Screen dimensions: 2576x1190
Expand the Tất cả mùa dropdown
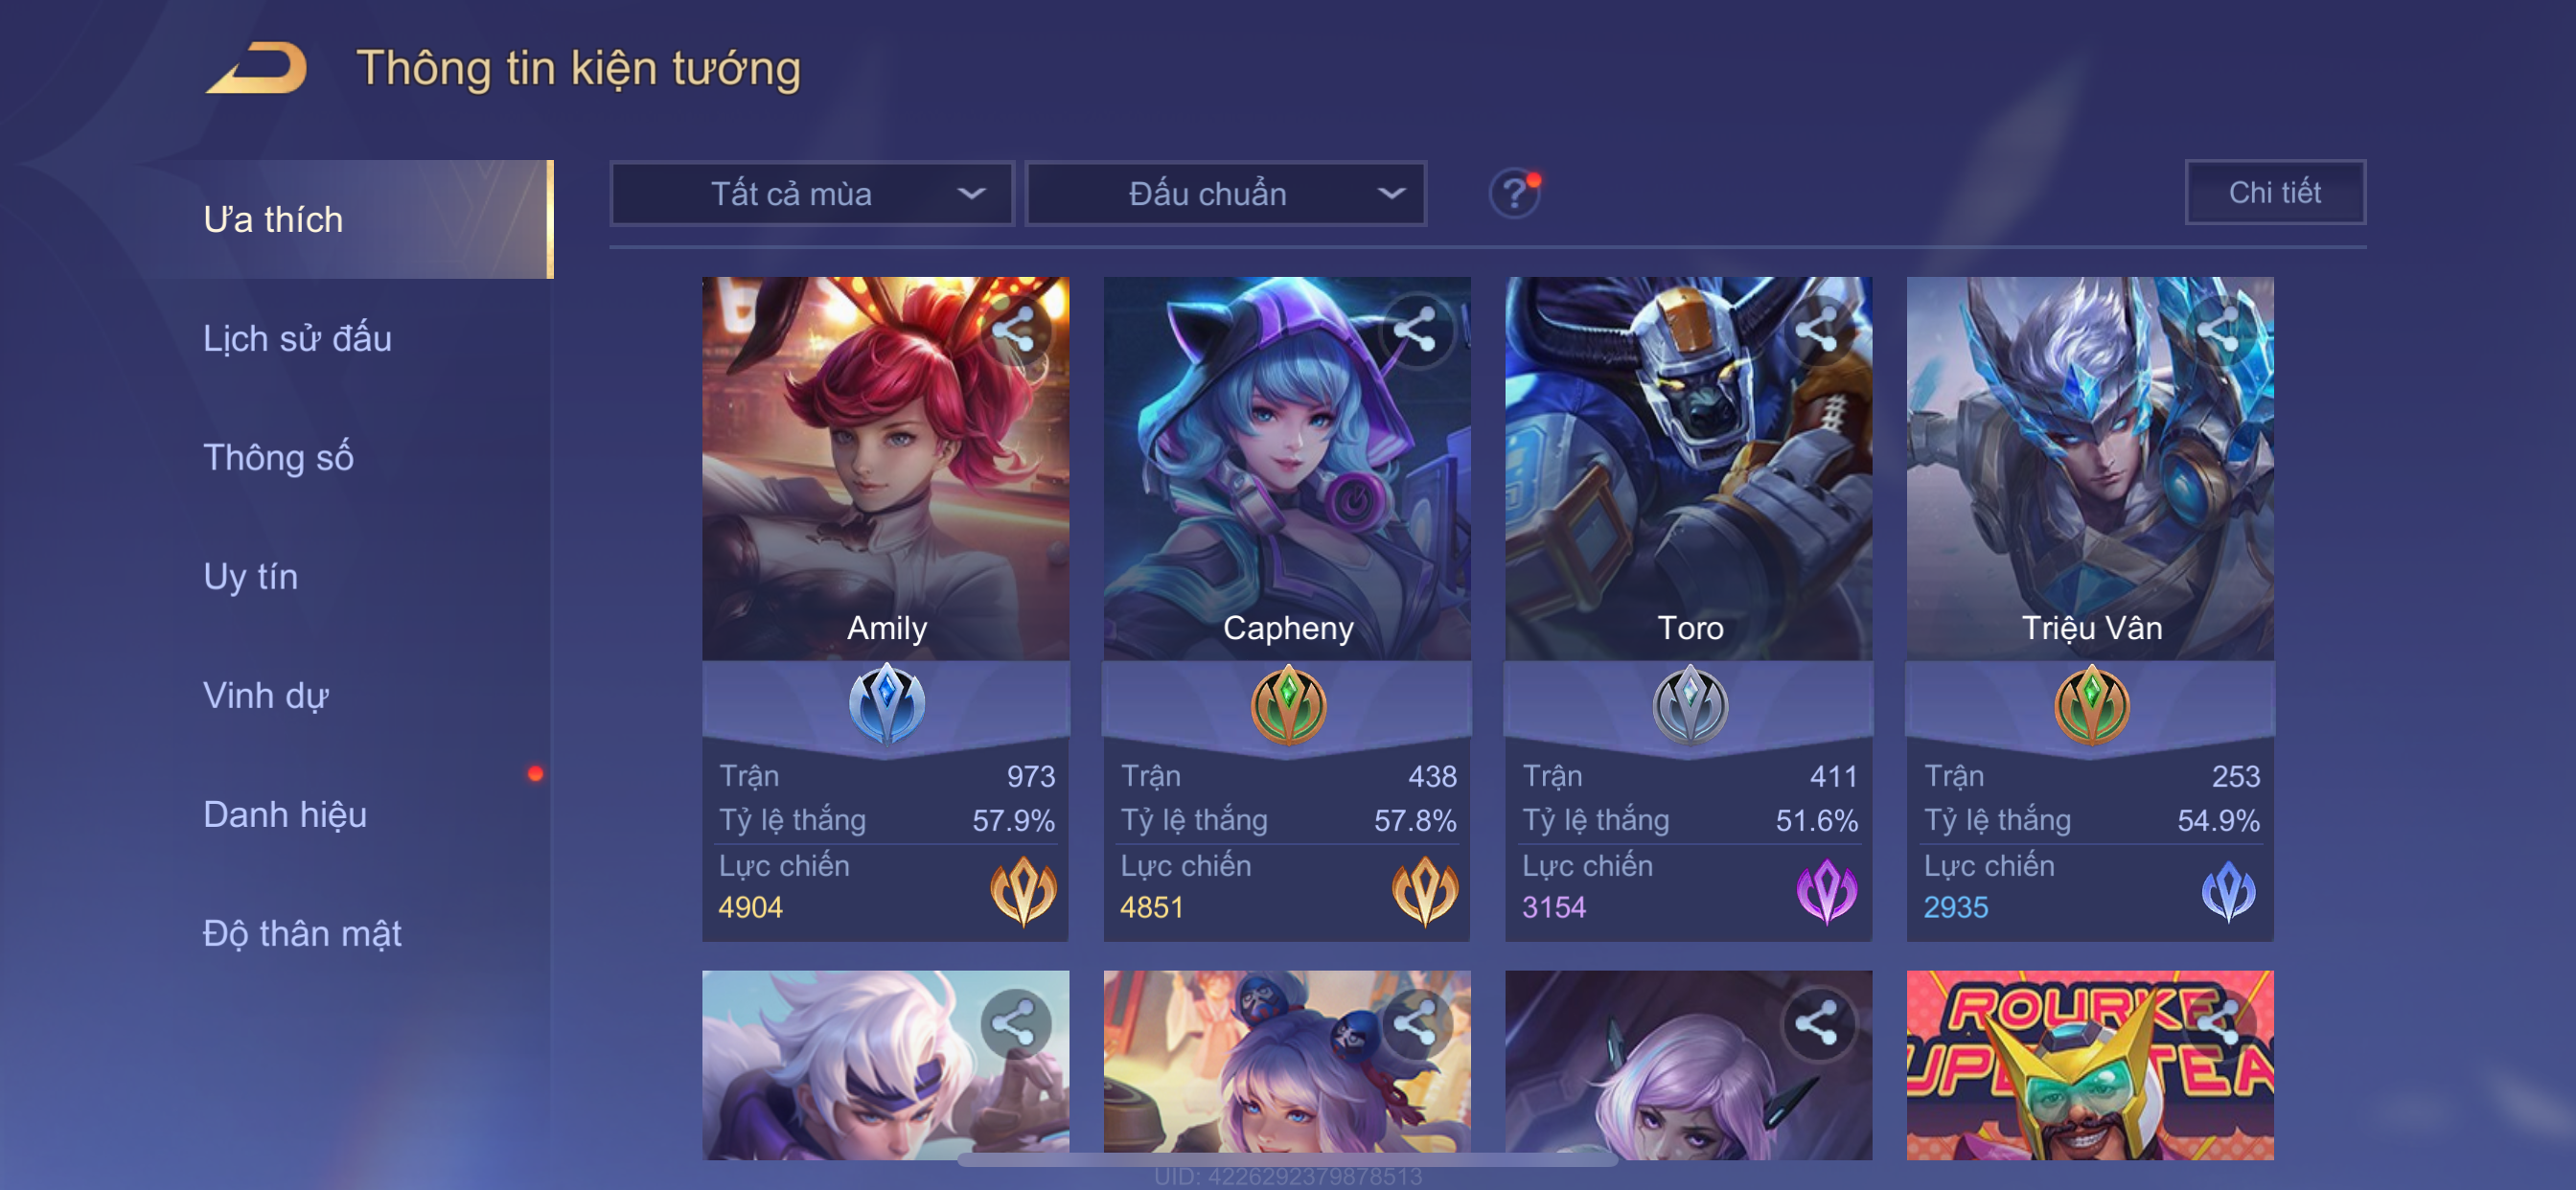click(x=811, y=193)
